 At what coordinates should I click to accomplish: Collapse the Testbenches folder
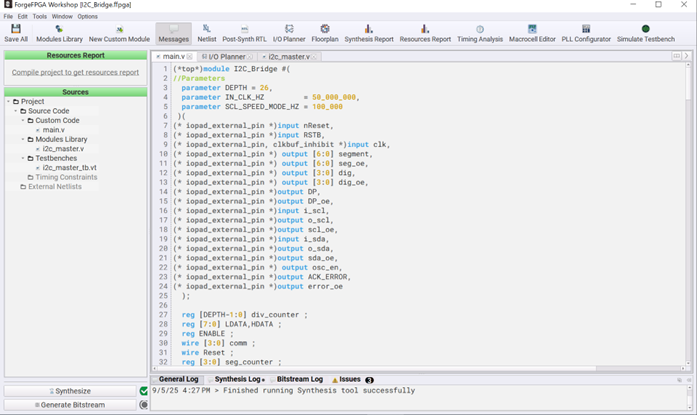pos(24,158)
